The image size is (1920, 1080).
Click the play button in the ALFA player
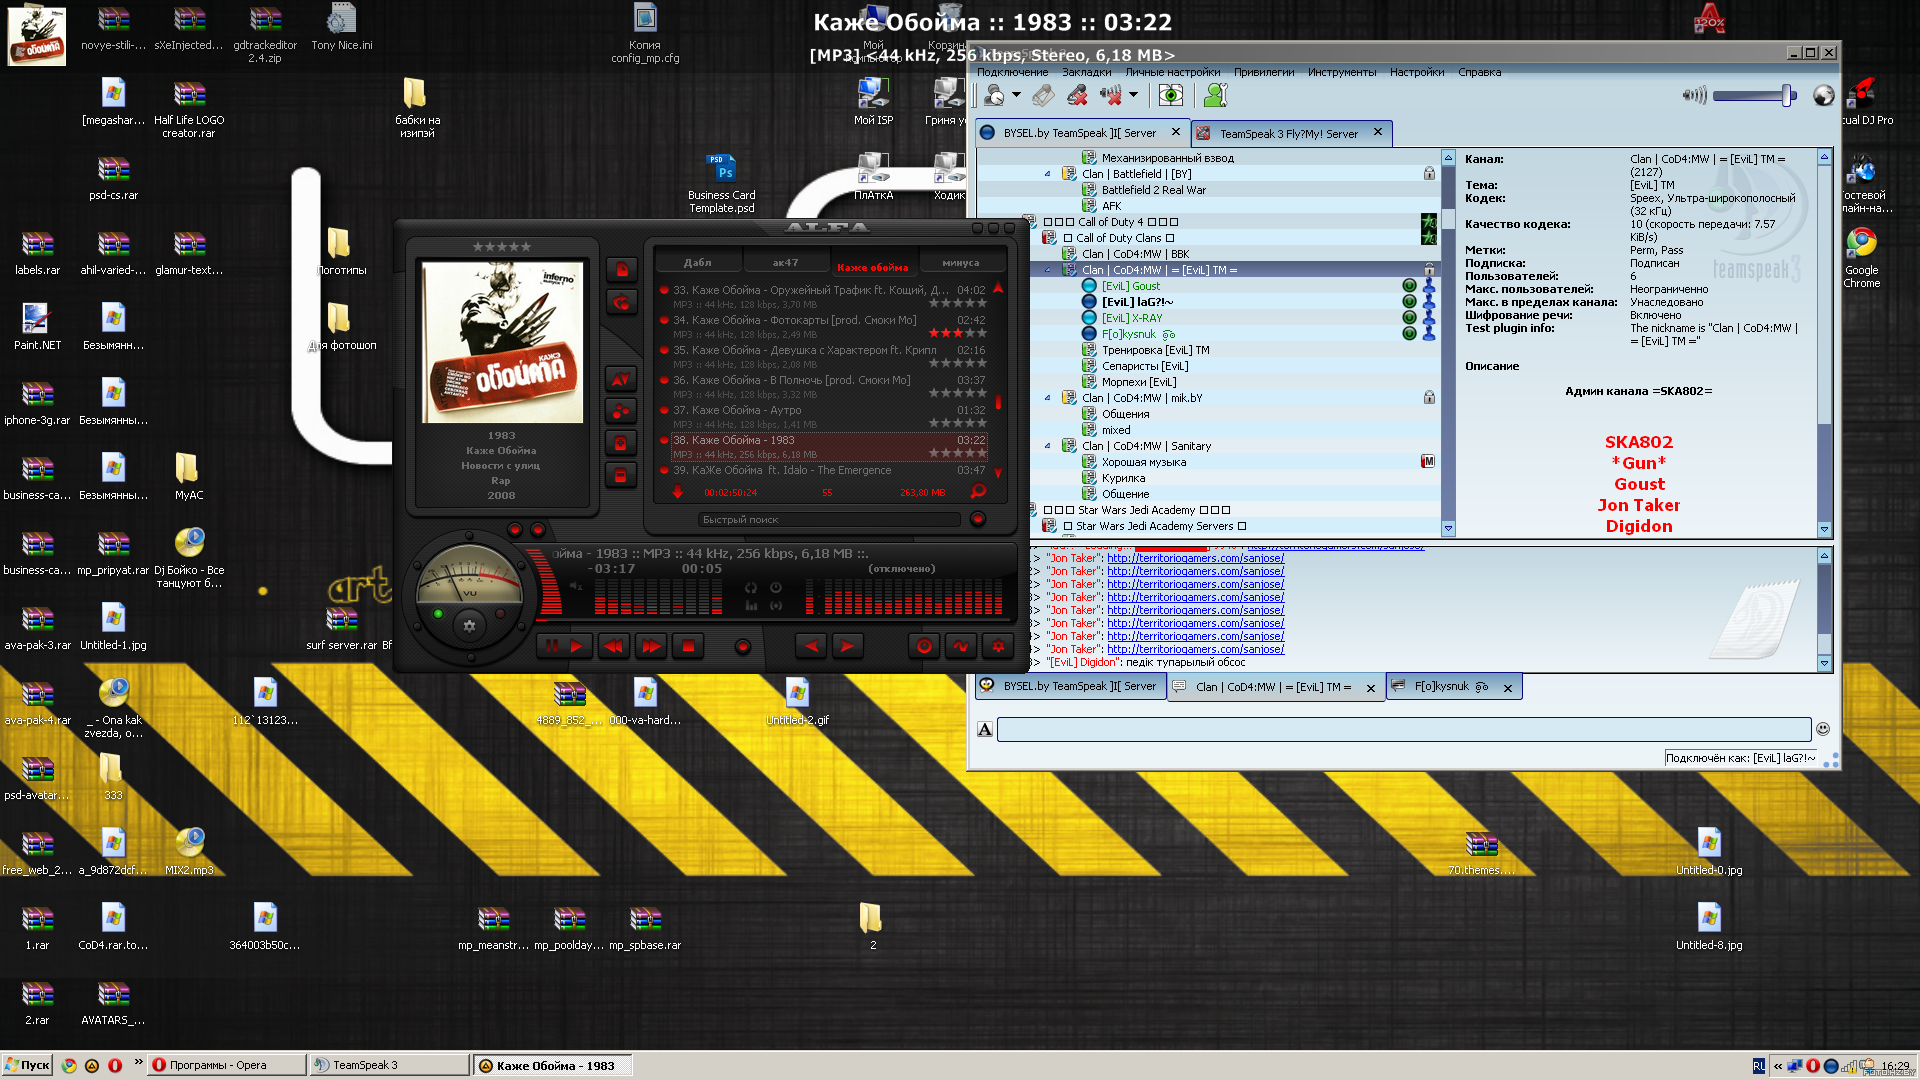click(577, 646)
